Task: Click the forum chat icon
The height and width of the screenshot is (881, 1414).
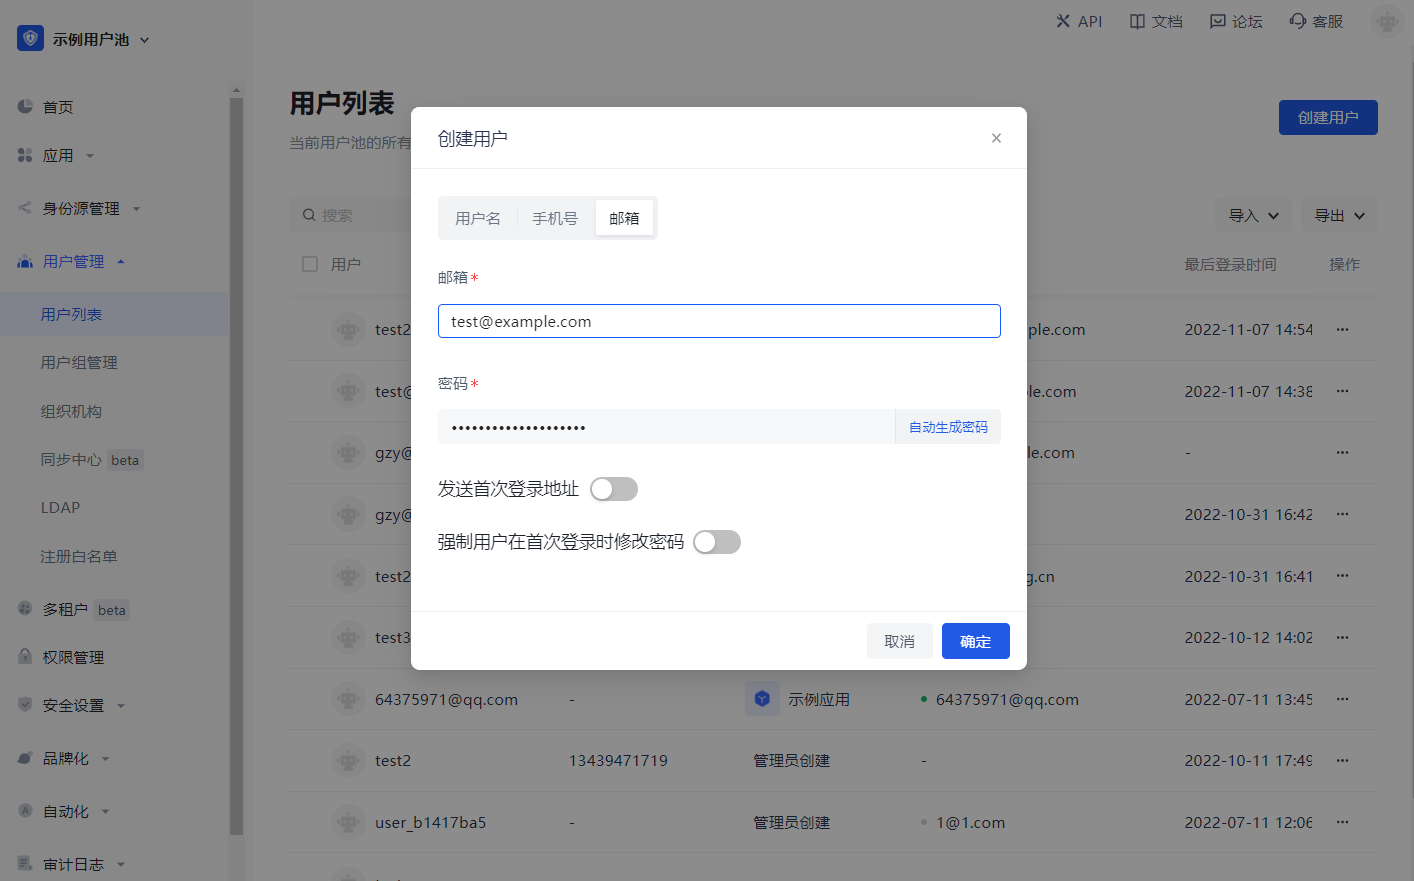Action: [x=1217, y=21]
